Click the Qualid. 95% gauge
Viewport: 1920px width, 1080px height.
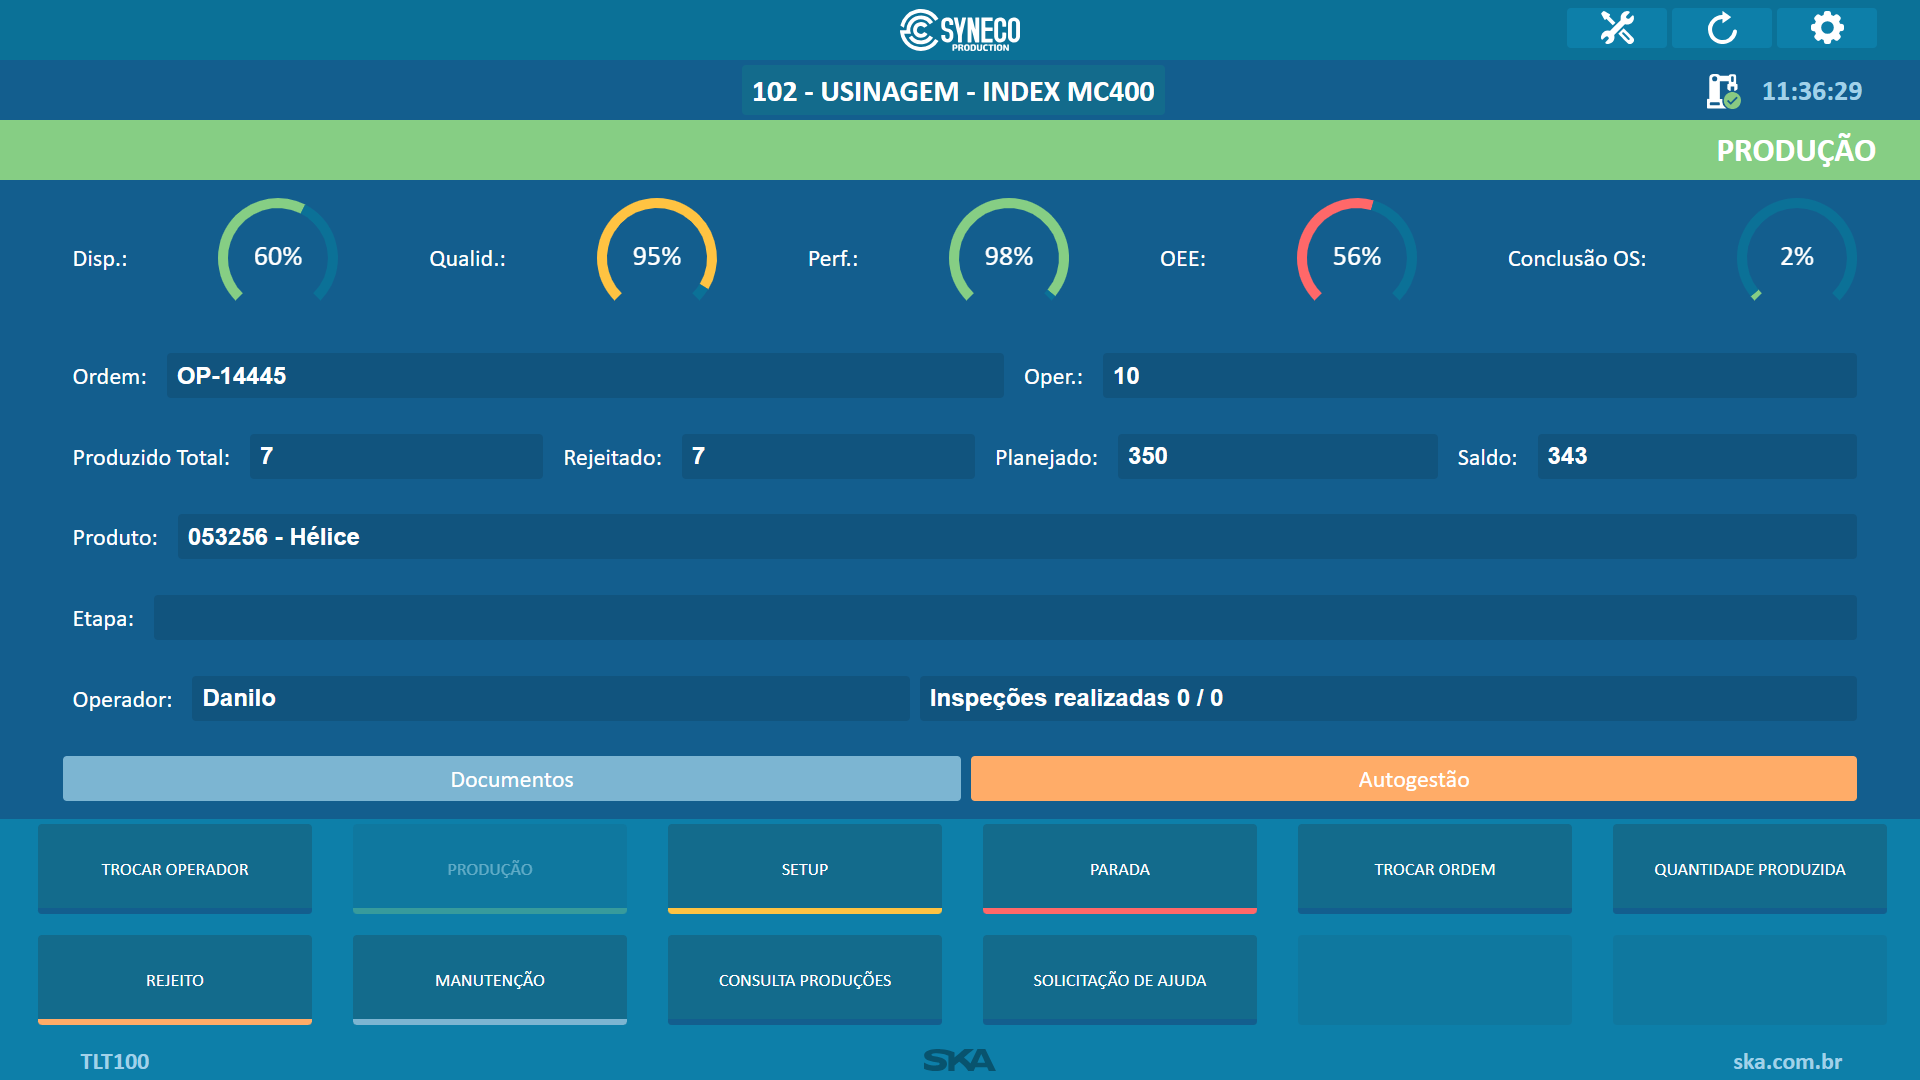click(x=657, y=252)
